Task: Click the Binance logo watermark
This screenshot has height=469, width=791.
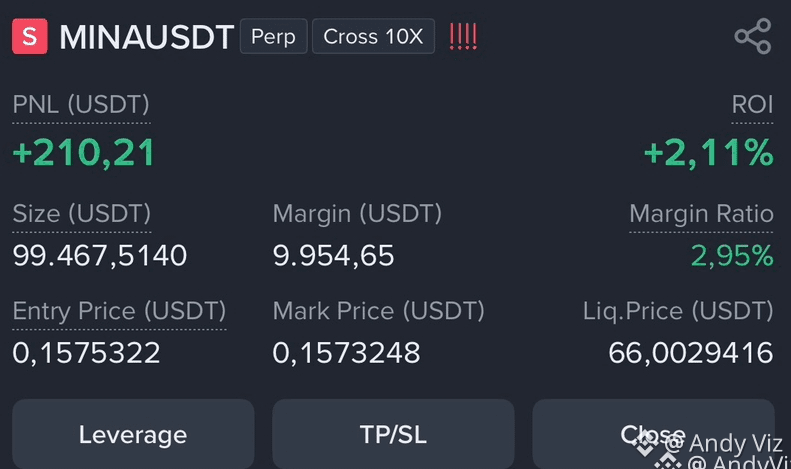Action: click(x=644, y=443)
